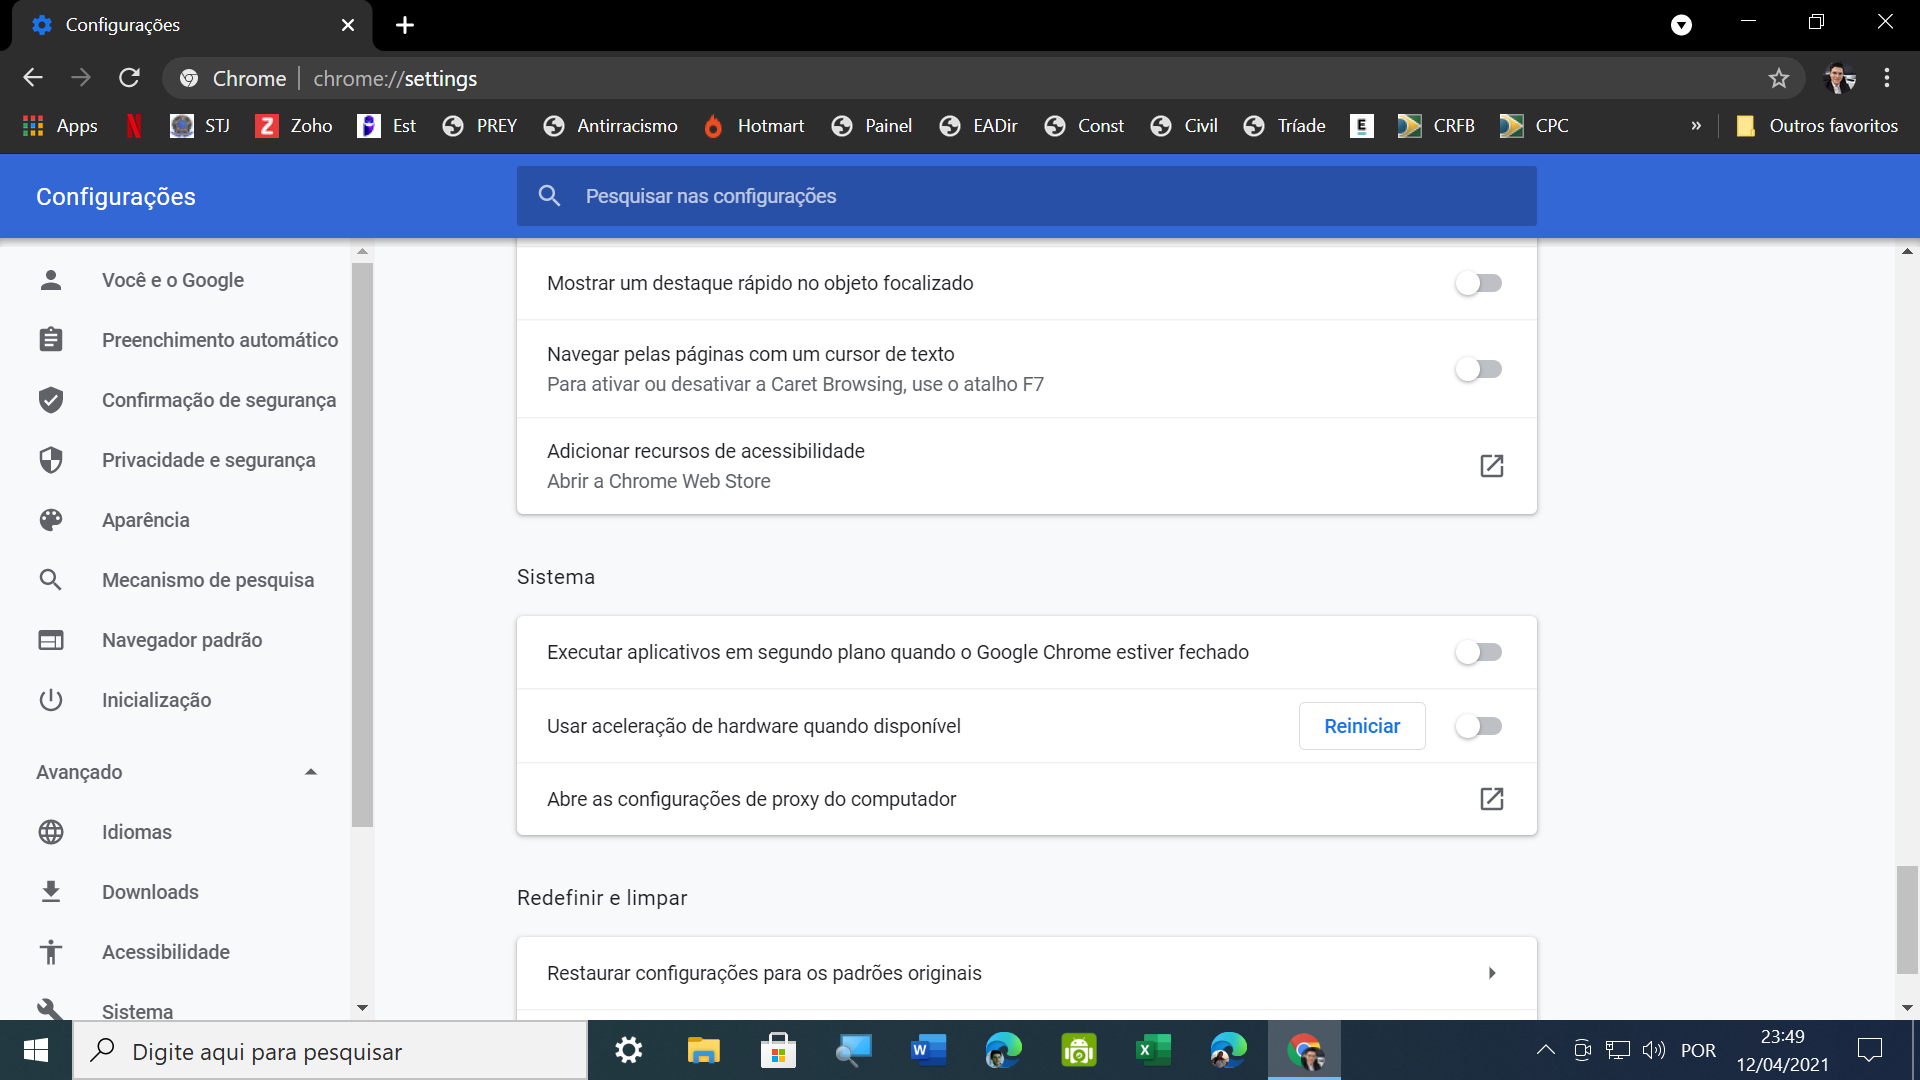Toggle quick highlight on focused object
This screenshot has width=1920, height=1080.
click(1479, 283)
